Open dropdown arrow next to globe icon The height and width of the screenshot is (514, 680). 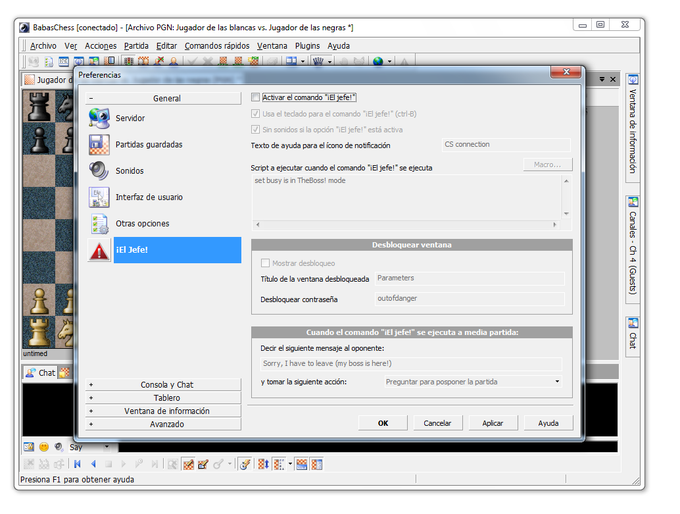coord(389,62)
